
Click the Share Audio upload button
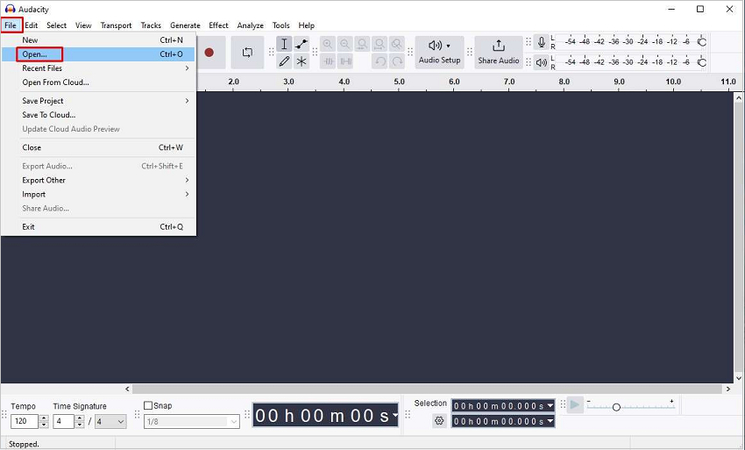(498, 52)
